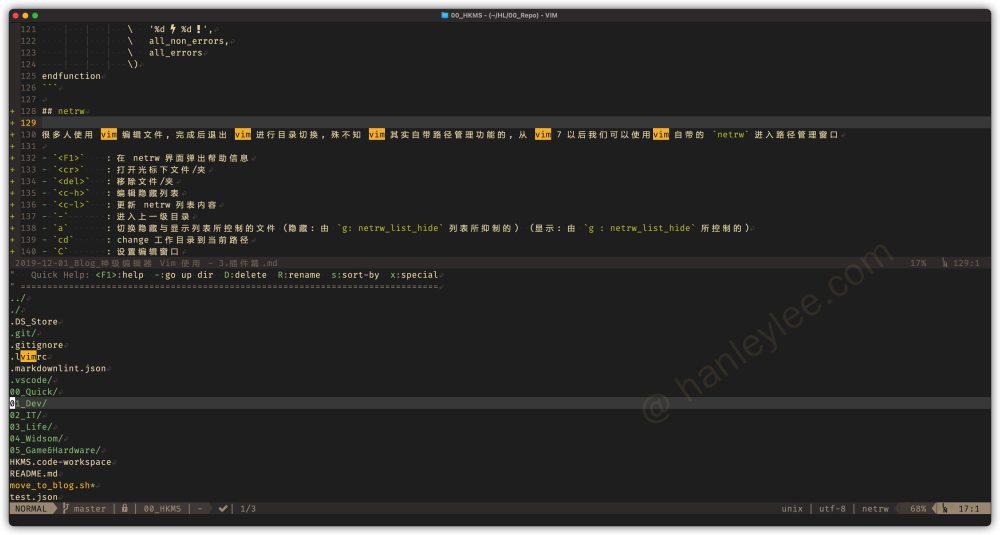Click the NORMAL mode indicator
Screen dimensions: 1000x535
pos(31,508)
